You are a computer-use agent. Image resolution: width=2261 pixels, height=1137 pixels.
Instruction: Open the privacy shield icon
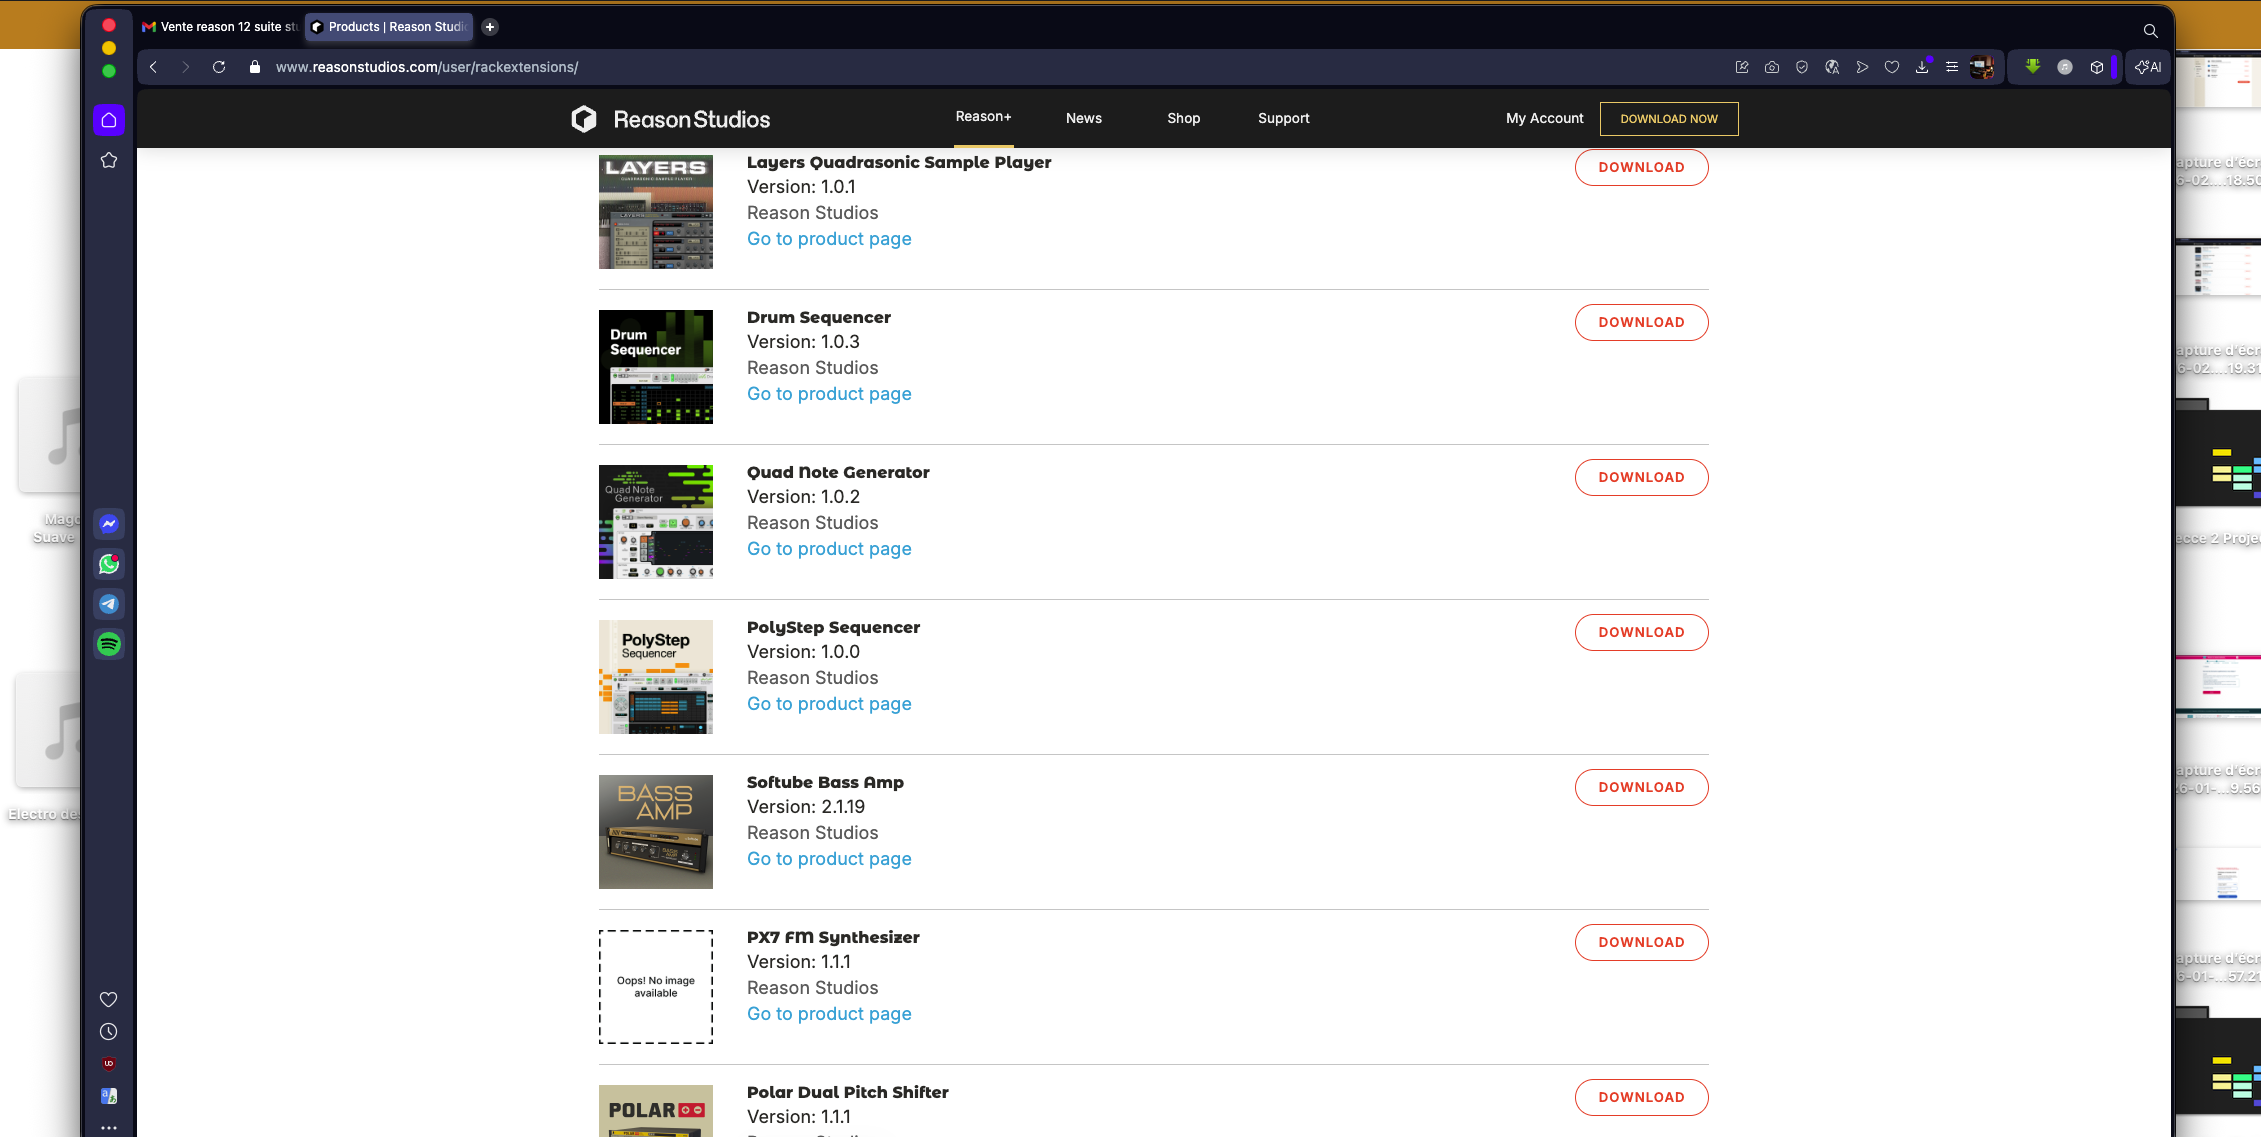click(1802, 67)
